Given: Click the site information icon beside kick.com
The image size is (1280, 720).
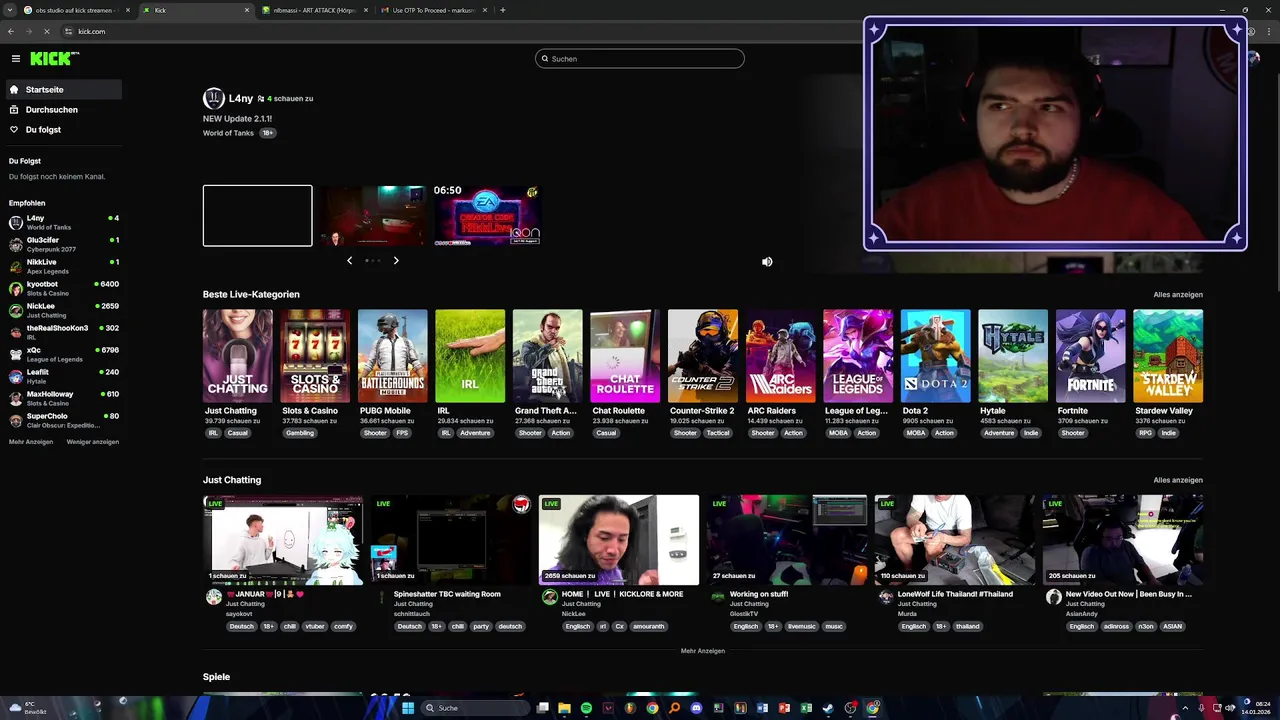Looking at the screenshot, I should pos(69,32).
